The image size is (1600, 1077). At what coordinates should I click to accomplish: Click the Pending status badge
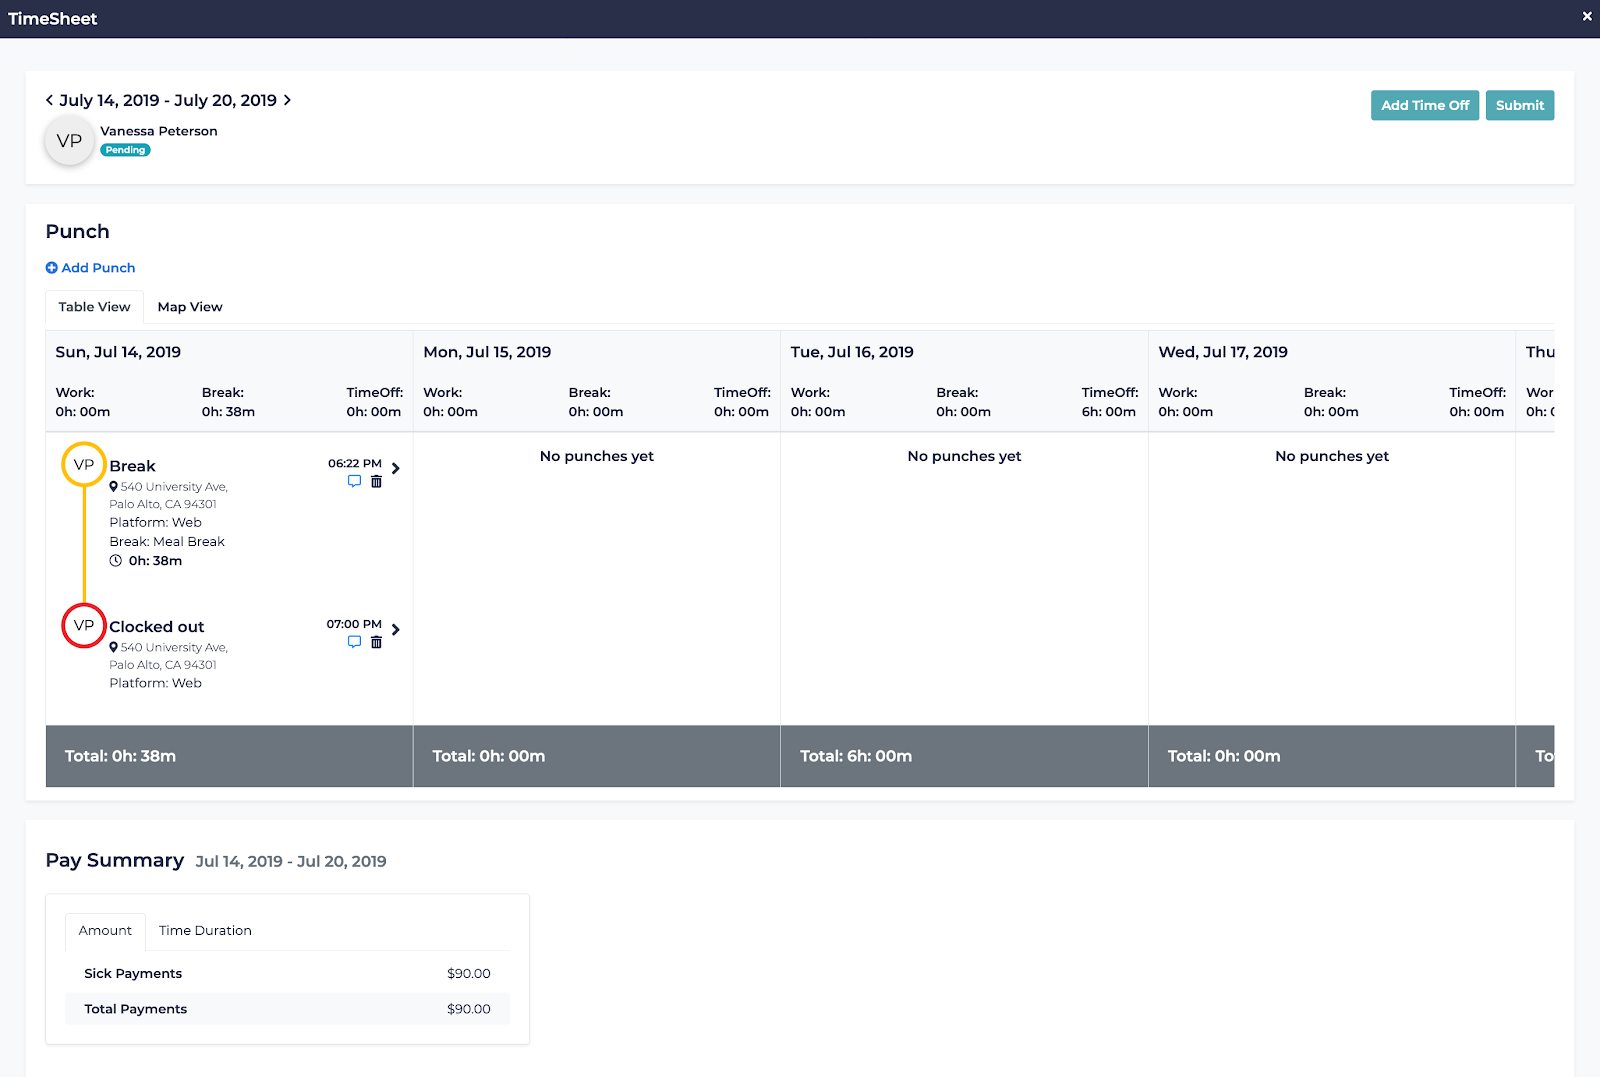tap(125, 150)
